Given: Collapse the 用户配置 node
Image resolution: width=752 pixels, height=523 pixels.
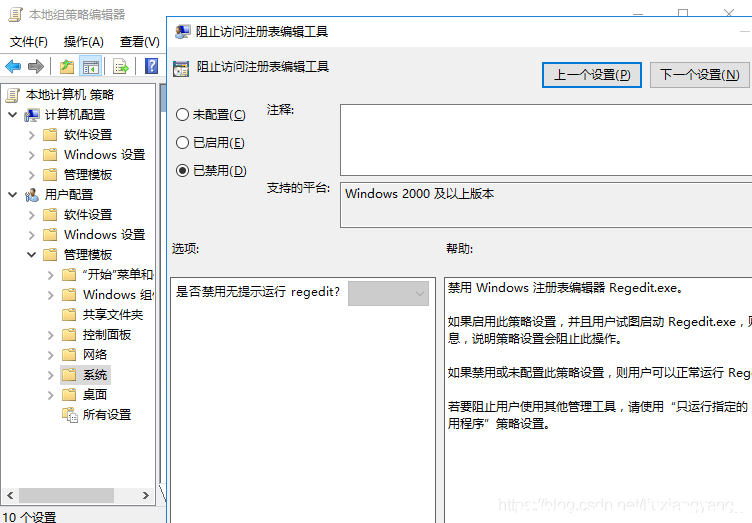Looking at the screenshot, I should pos(13,195).
